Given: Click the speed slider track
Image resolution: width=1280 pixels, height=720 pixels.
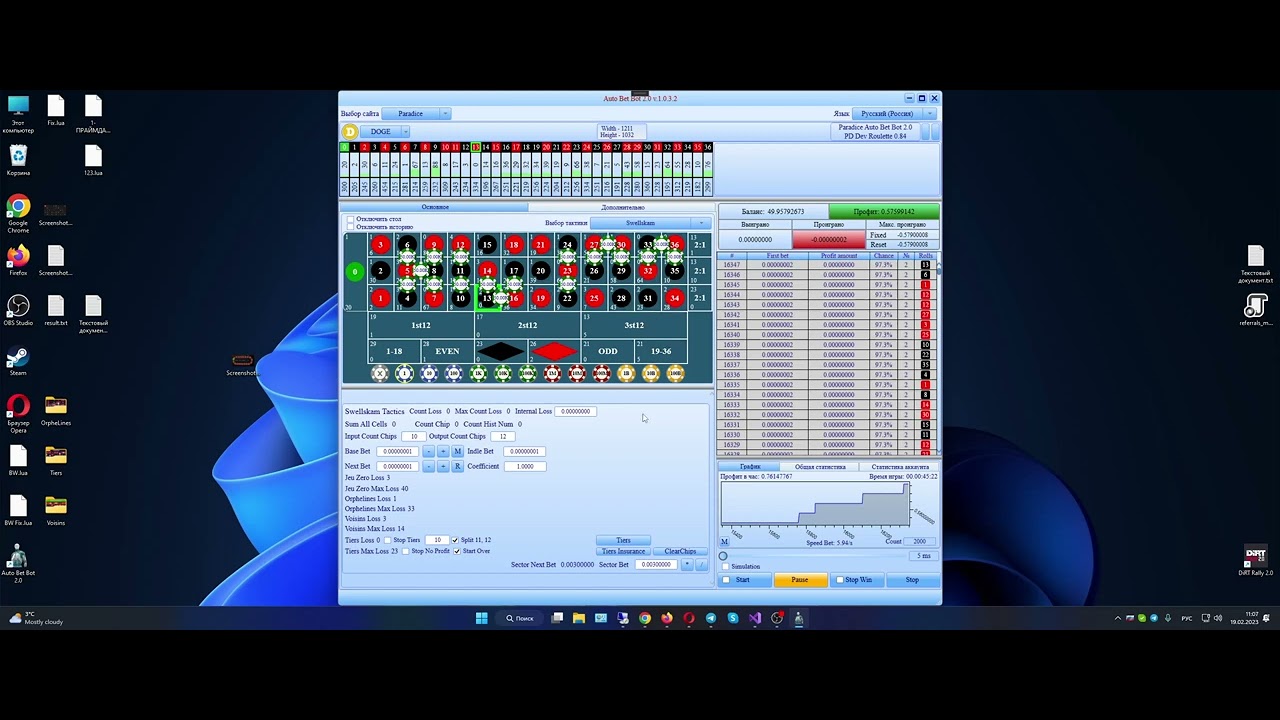Looking at the screenshot, I should tap(815, 556).
